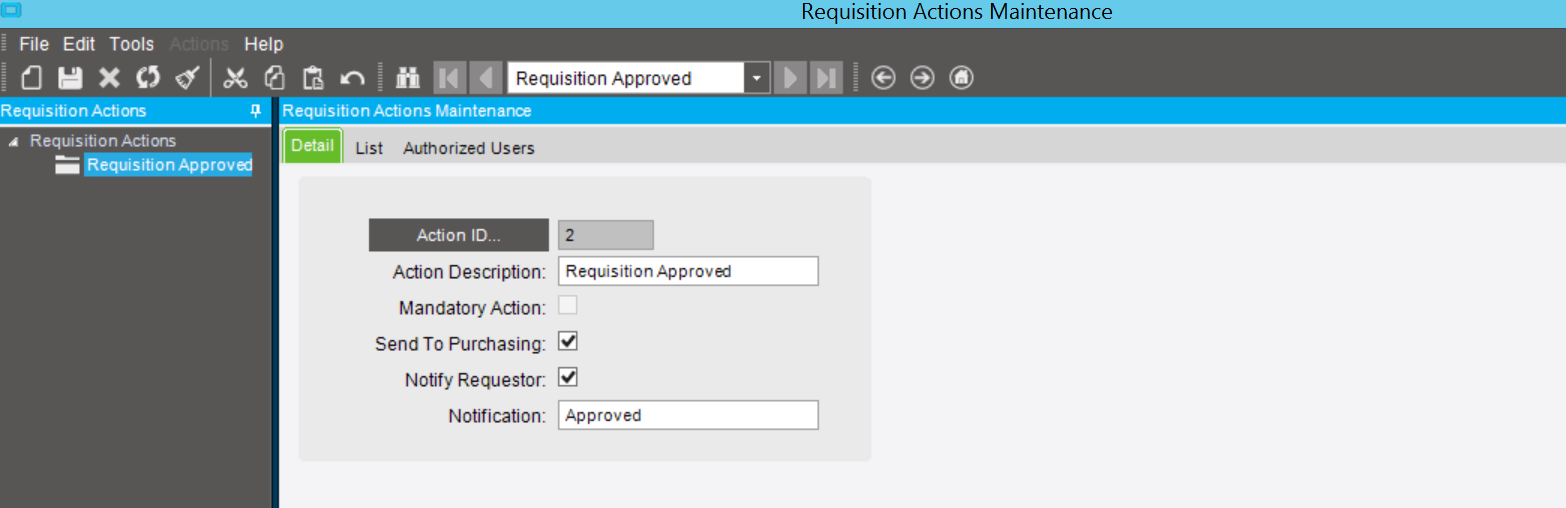The height and width of the screenshot is (508, 1566).
Task: Open the Tools menu
Action: point(132,44)
